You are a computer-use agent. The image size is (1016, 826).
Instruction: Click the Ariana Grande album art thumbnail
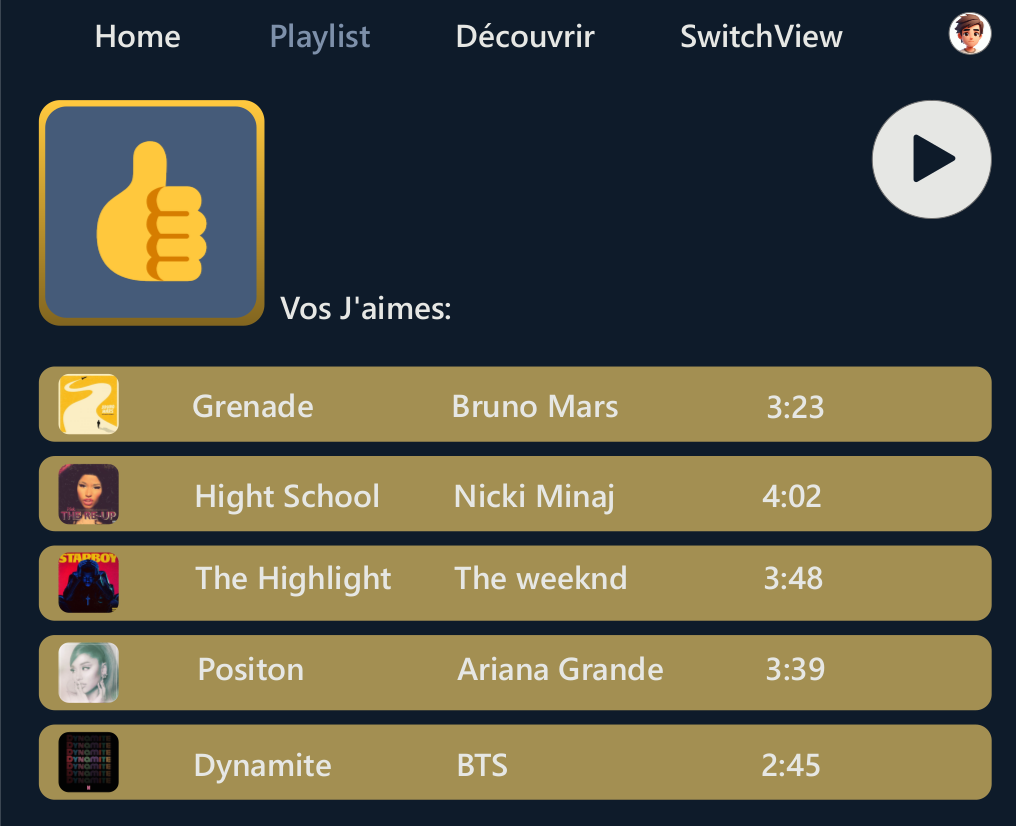click(89, 673)
